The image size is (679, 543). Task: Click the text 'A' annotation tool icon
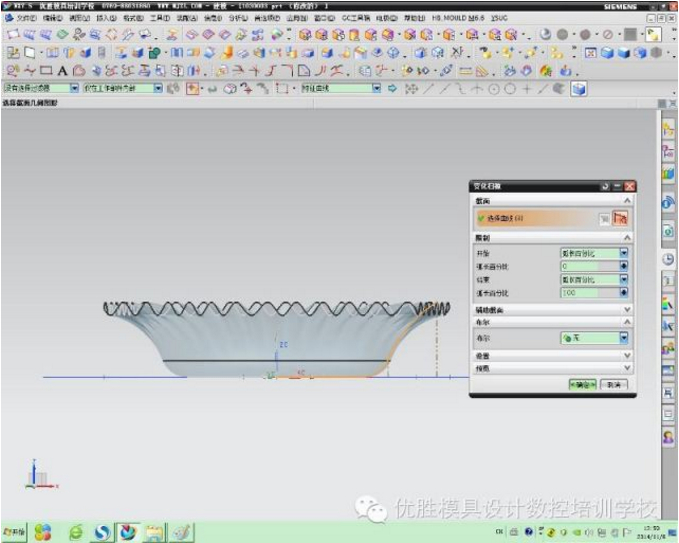pyautogui.click(x=62, y=71)
